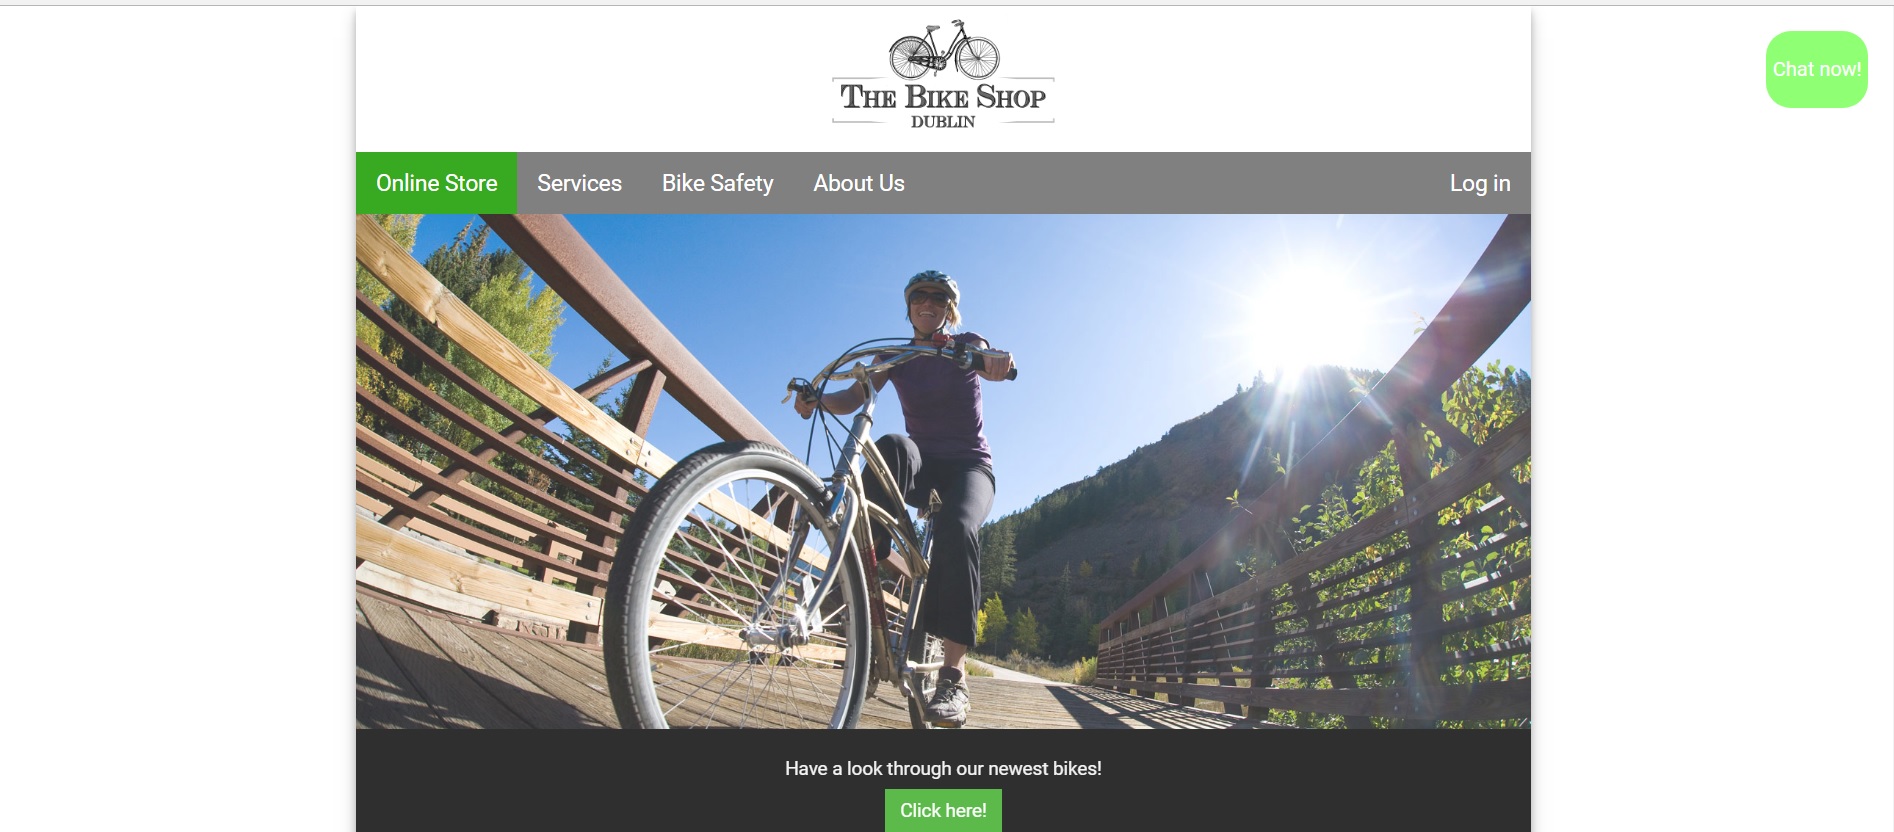1894x832 pixels.
Task: Click The Bike Shop logo text
Action: (x=943, y=97)
